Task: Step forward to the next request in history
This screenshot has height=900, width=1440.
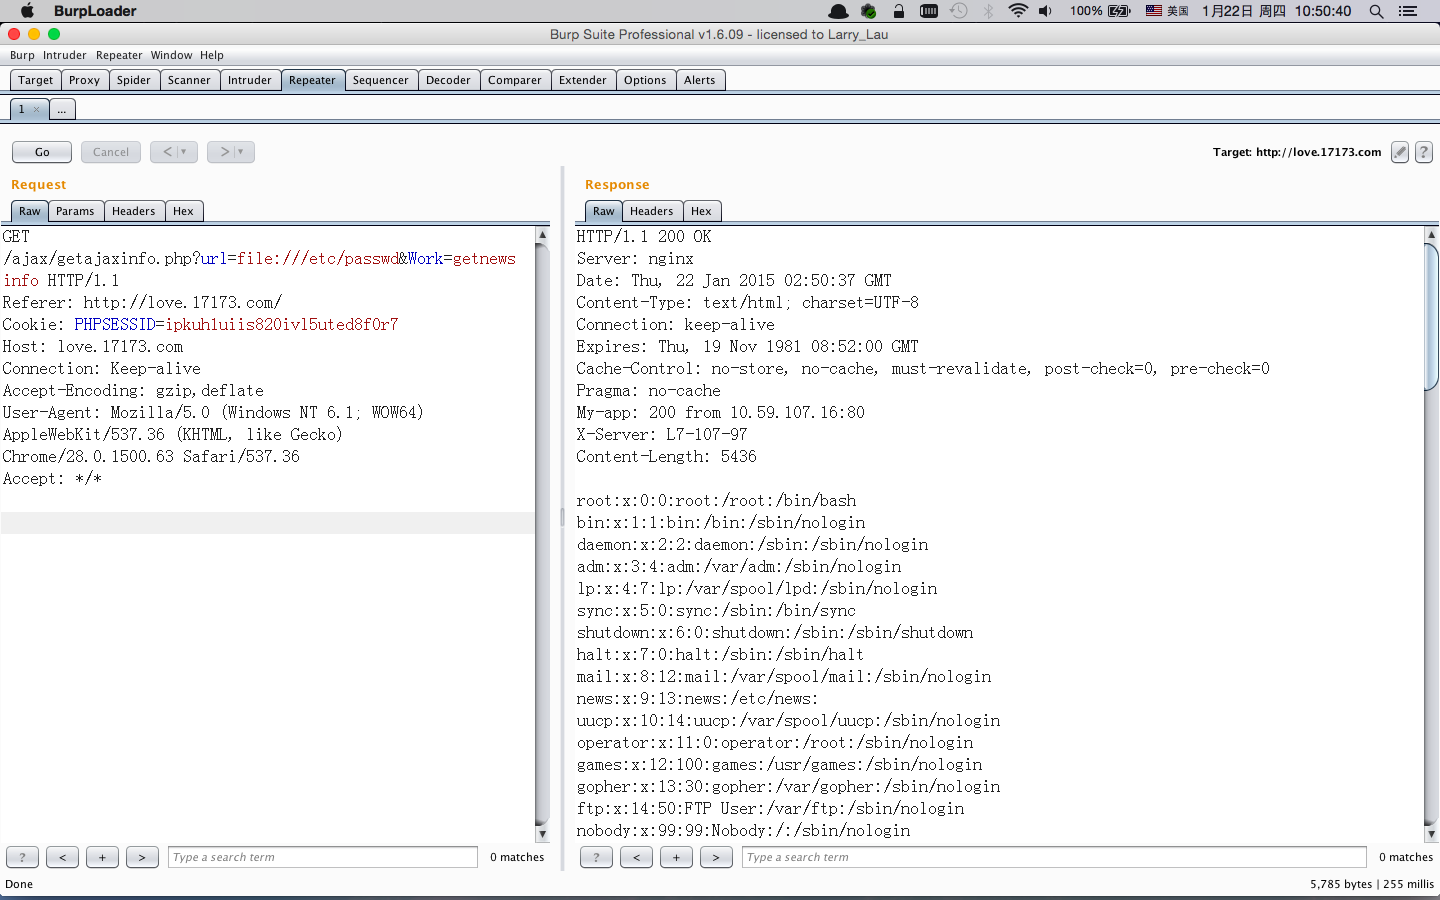Action: tap(224, 152)
